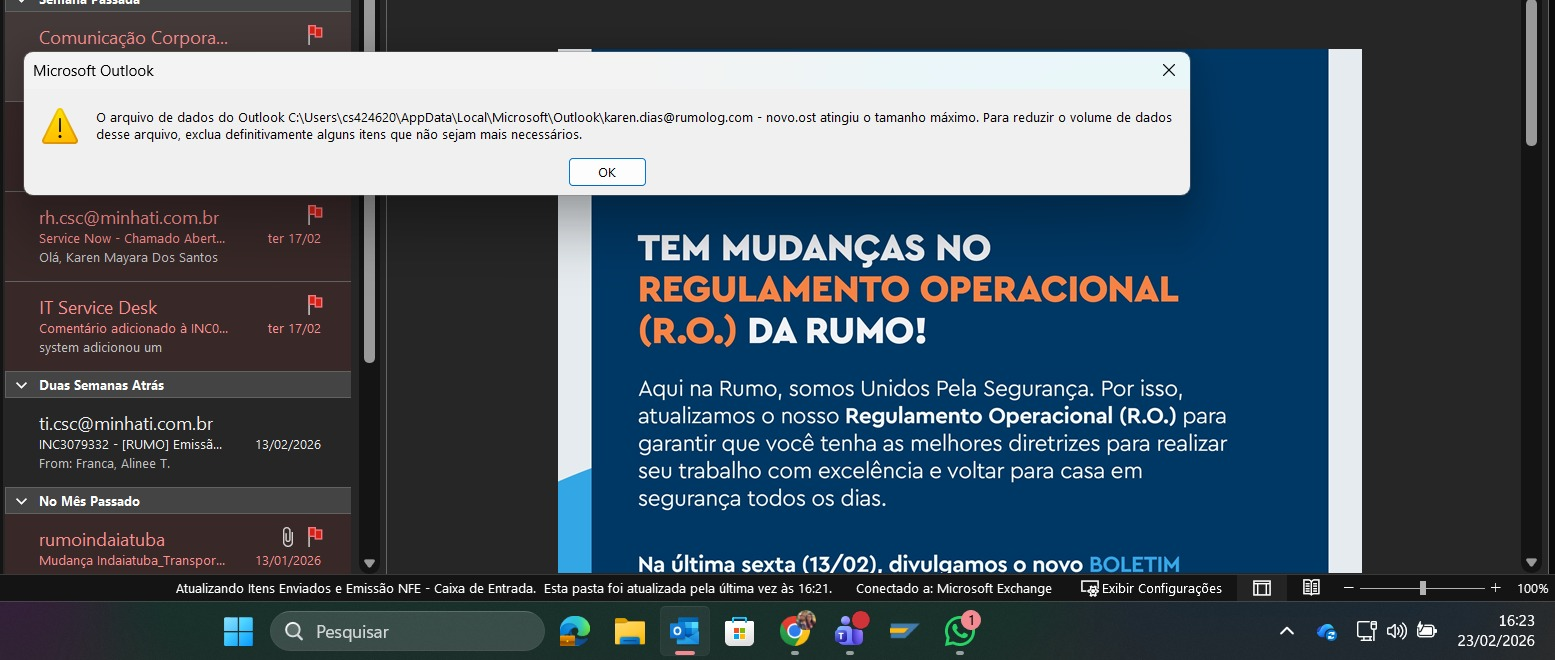The height and width of the screenshot is (660, 1555).
Task: Click the yellow warning triangle icon
Action: 60,126
